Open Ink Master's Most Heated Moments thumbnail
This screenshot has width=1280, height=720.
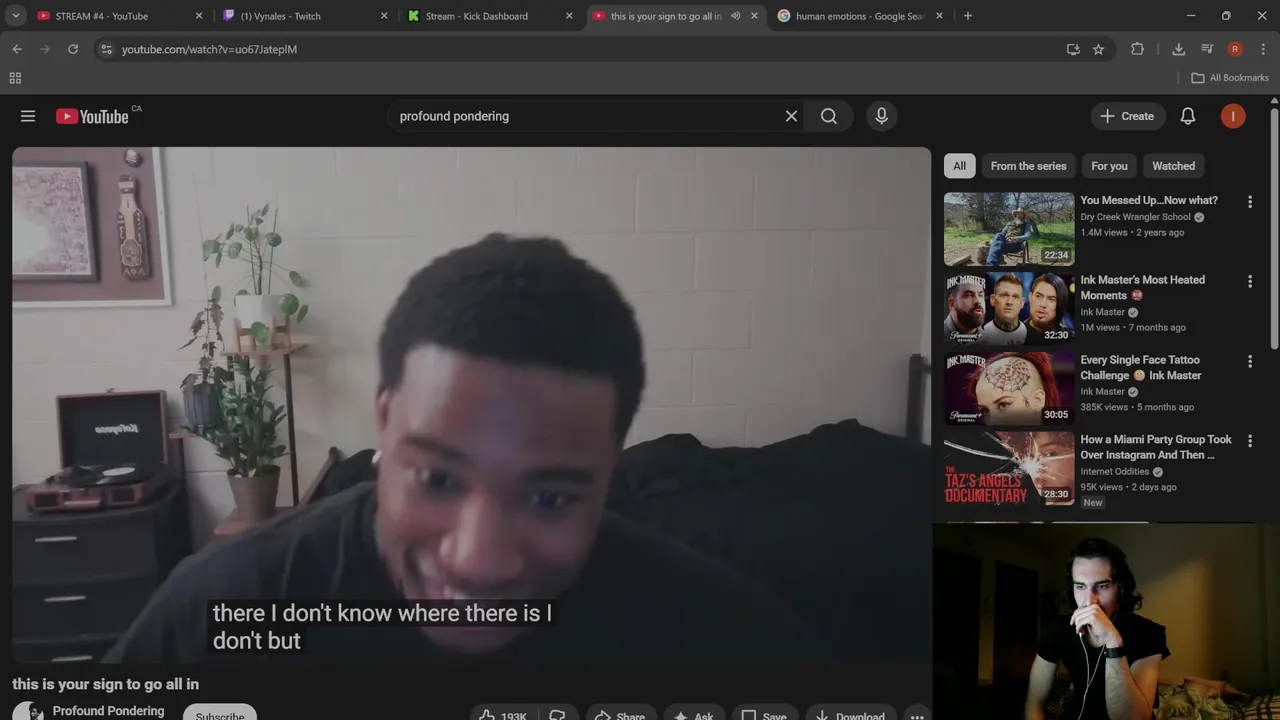coord(1009,309)
